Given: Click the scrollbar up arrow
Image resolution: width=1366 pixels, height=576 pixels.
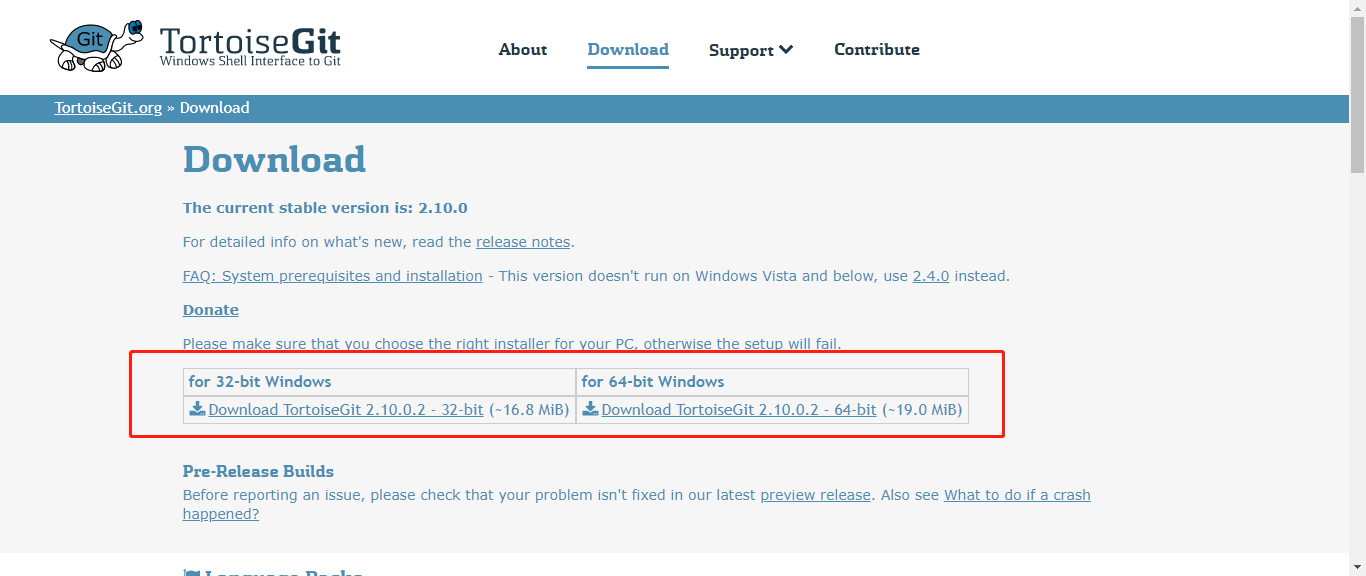Looking at the screenshot, I should click(1357, 8).
